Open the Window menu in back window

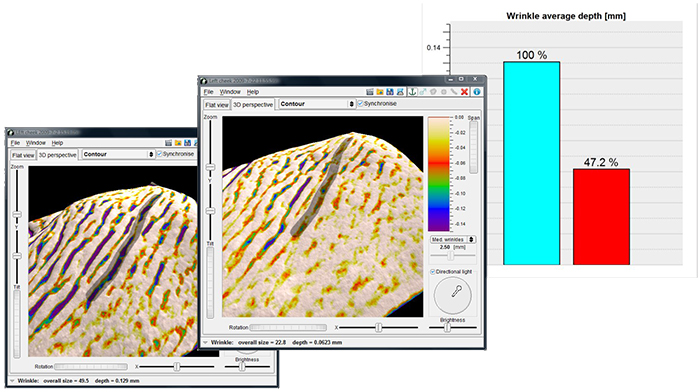[36, 143]
